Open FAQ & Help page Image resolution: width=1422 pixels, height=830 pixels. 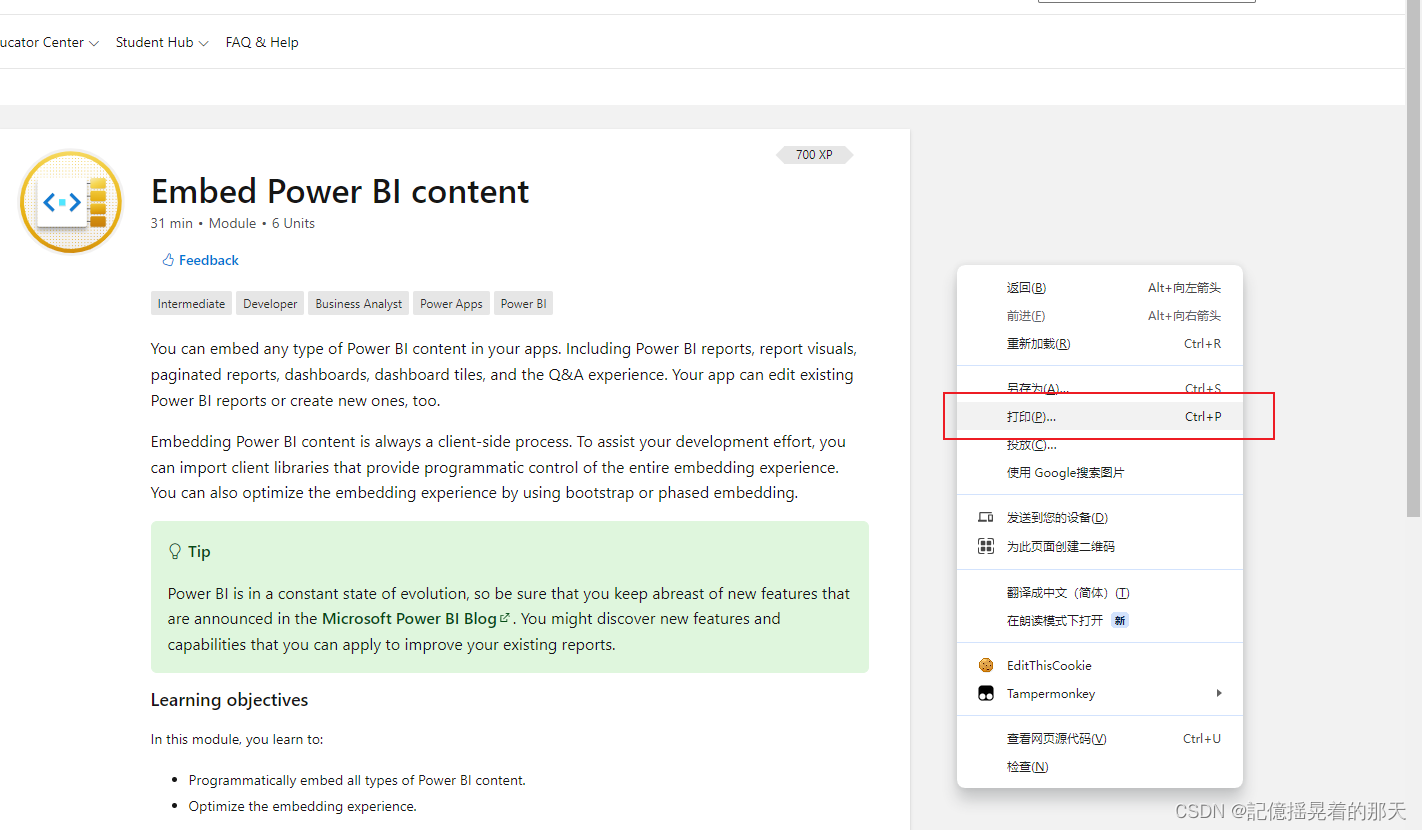tap(262, 42)
